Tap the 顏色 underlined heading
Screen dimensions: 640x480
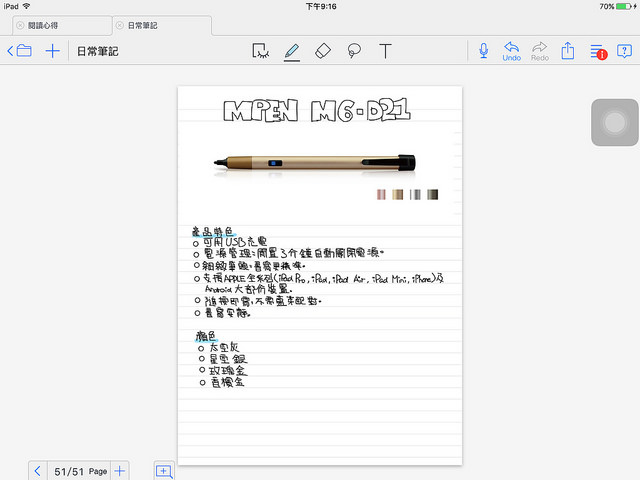pyautogui.click(x=206, y=336)
